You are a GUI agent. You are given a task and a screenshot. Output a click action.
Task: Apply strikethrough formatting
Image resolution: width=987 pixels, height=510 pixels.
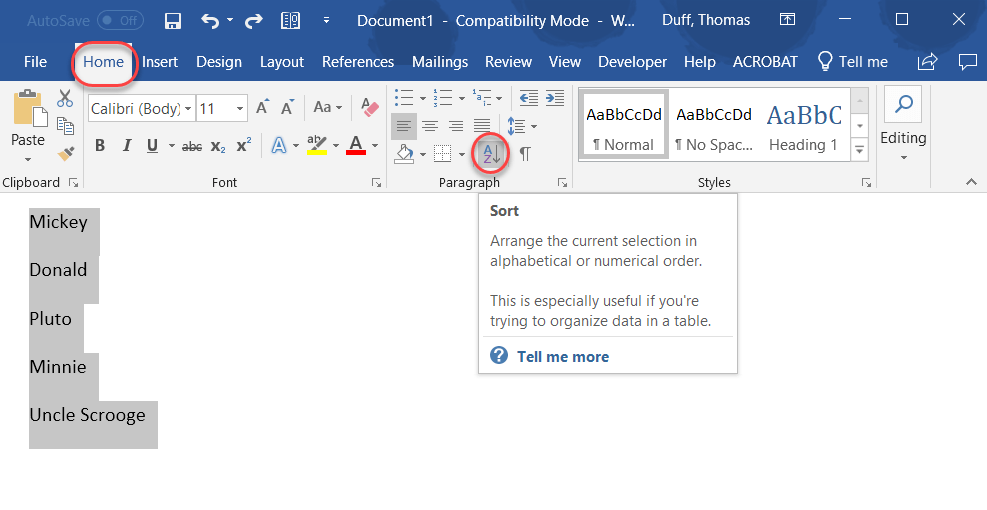click(192, 146)
